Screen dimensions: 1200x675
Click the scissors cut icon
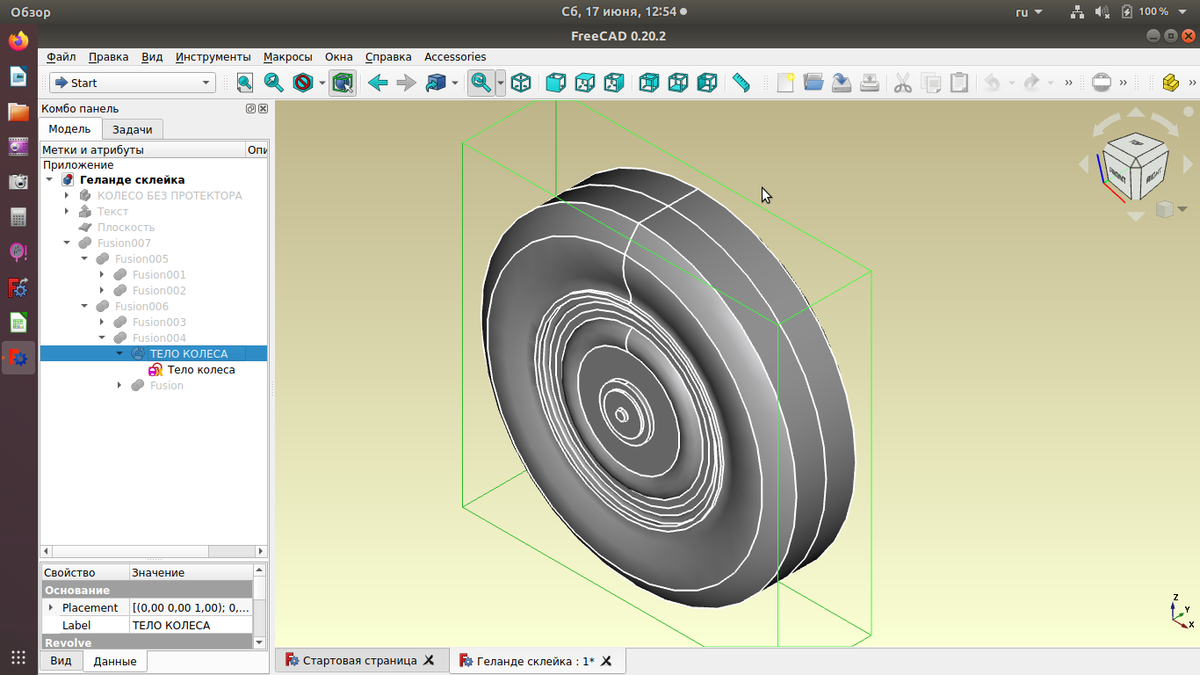[x=902, y=83]
